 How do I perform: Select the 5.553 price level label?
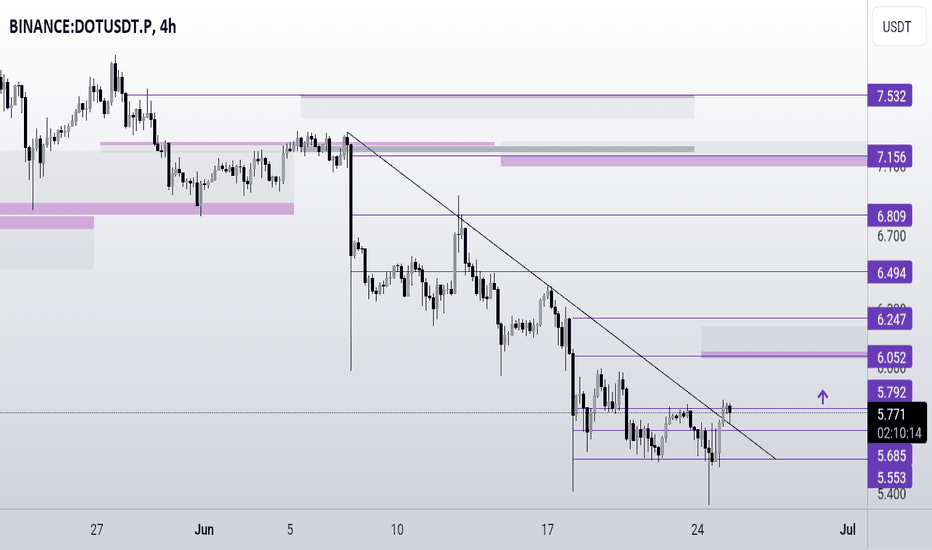tap(890, 477)
